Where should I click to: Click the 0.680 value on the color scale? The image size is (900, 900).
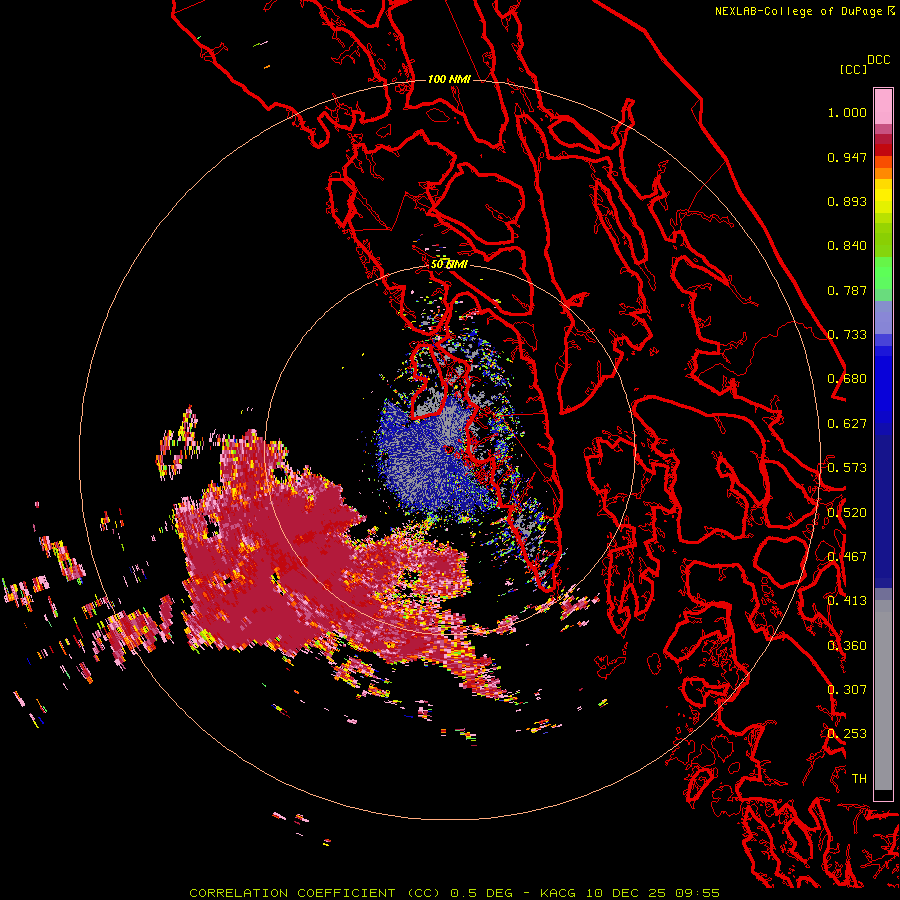(x=847, y=379)
